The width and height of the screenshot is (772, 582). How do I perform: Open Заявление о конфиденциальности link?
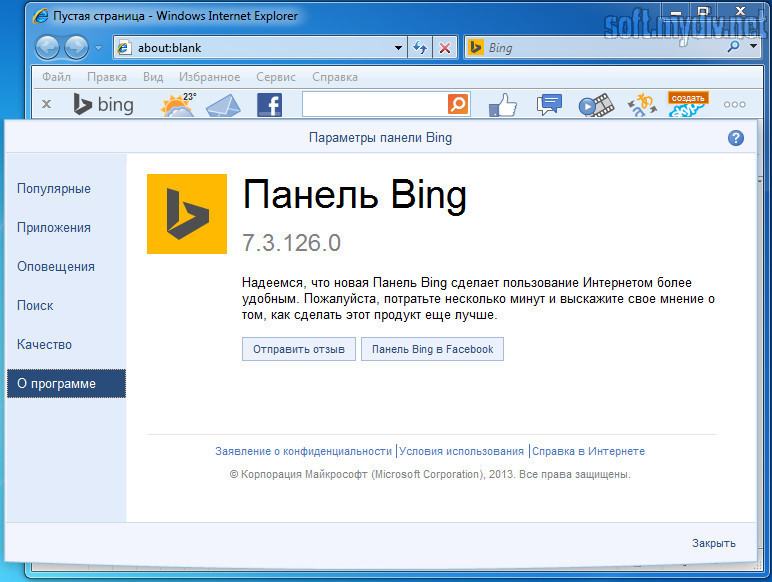(x=303, y=451)
